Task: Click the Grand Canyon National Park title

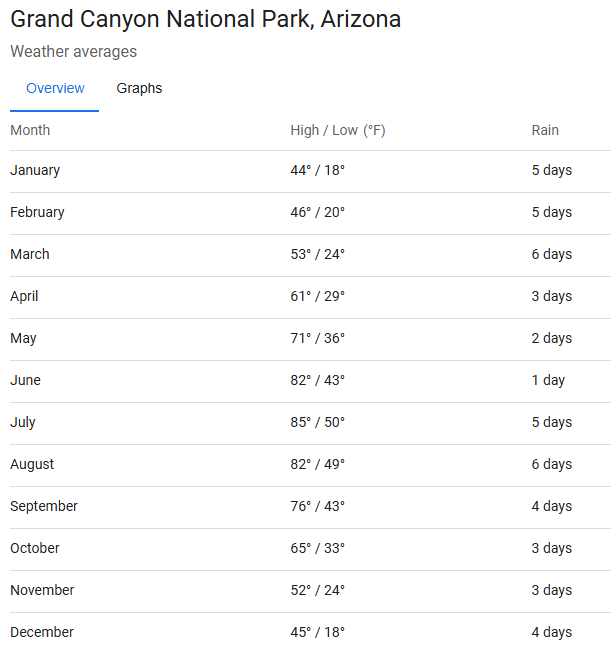Action: pyautogui.click(x=205, y=19)
